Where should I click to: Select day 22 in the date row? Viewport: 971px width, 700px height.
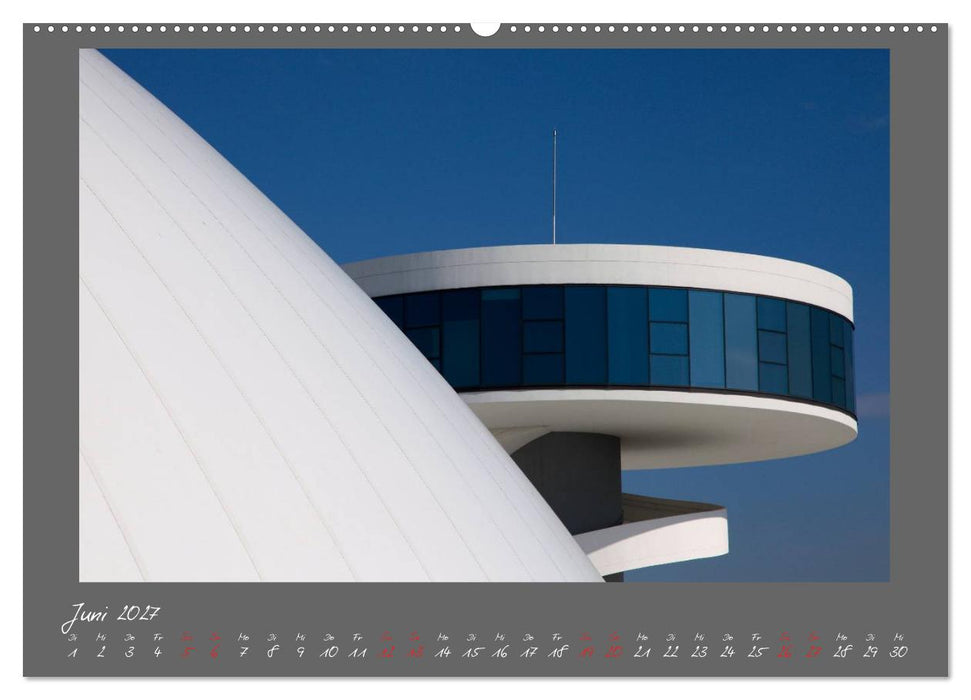671,652
